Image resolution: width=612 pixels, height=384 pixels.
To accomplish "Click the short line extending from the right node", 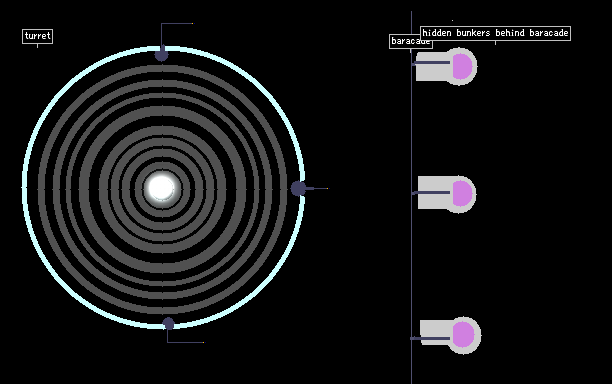I will (317, 188).
